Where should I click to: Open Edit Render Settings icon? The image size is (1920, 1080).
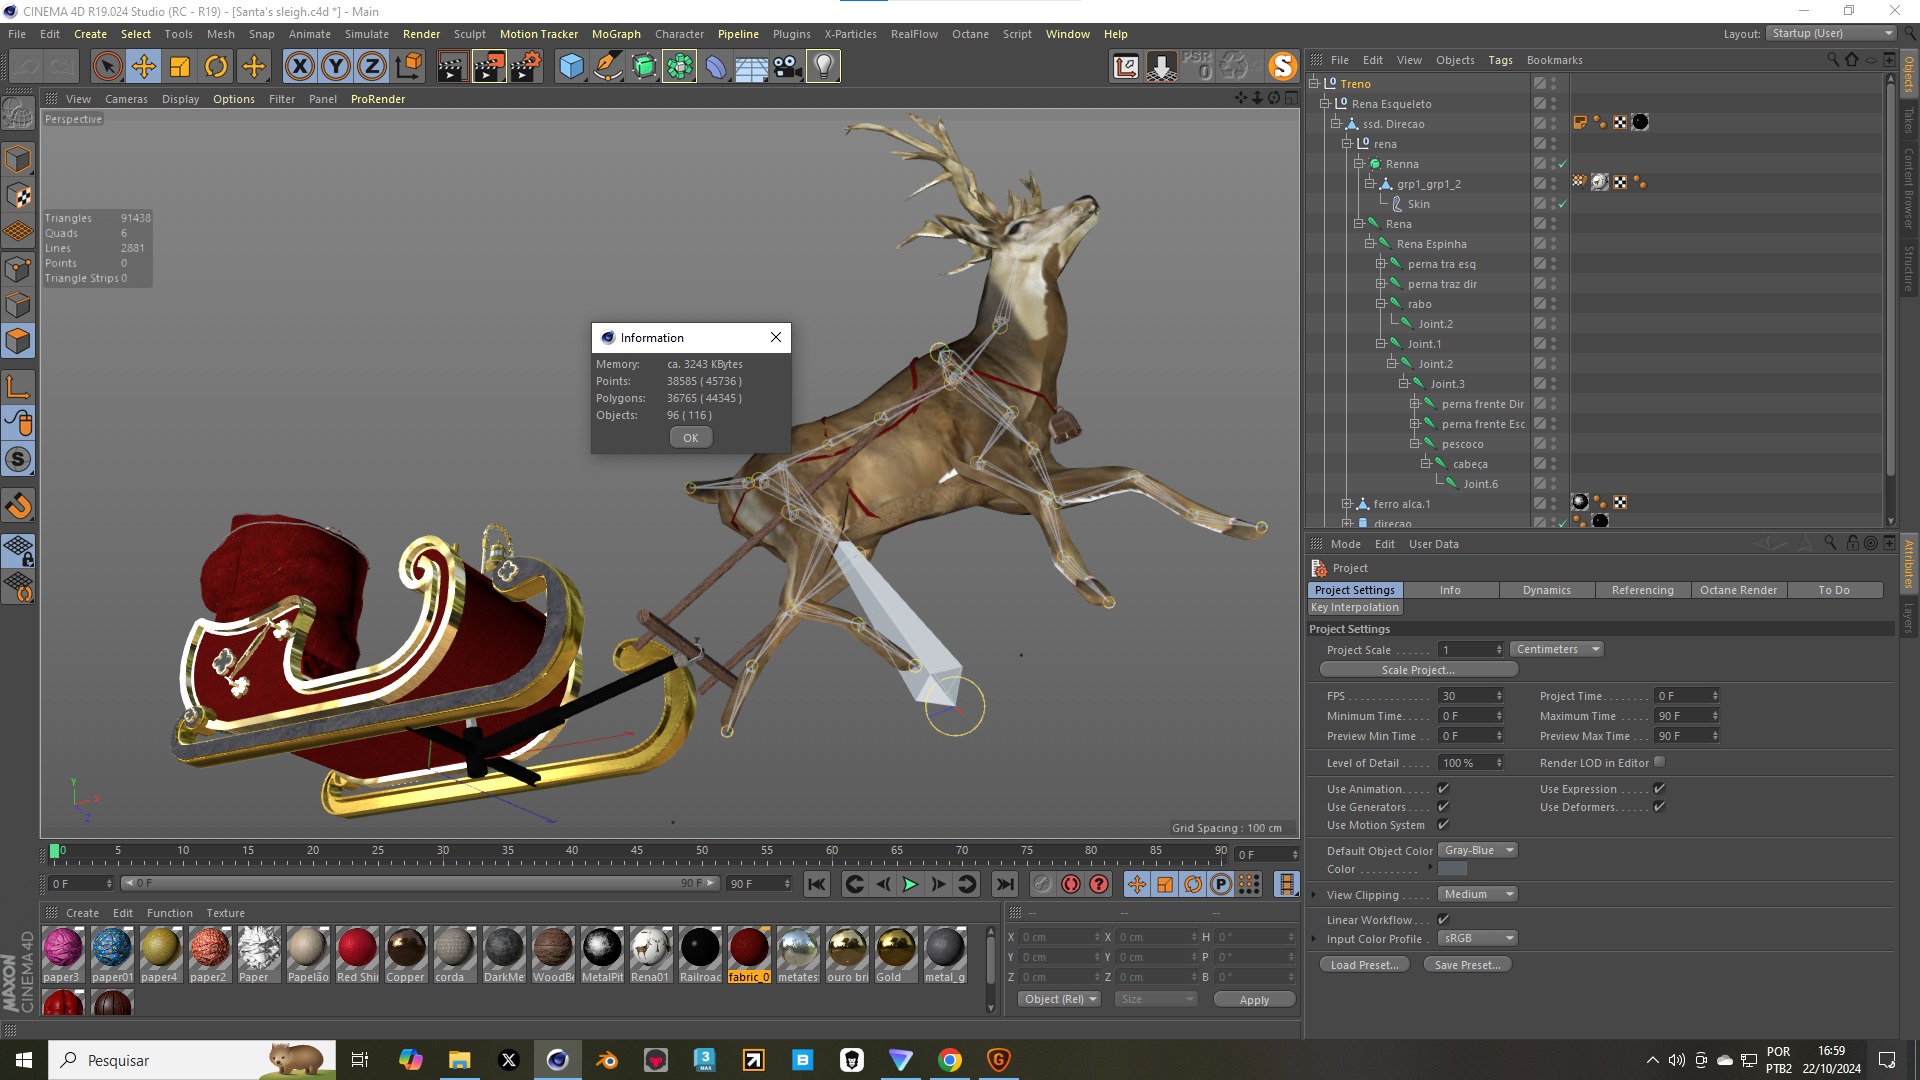pos(526,67)
